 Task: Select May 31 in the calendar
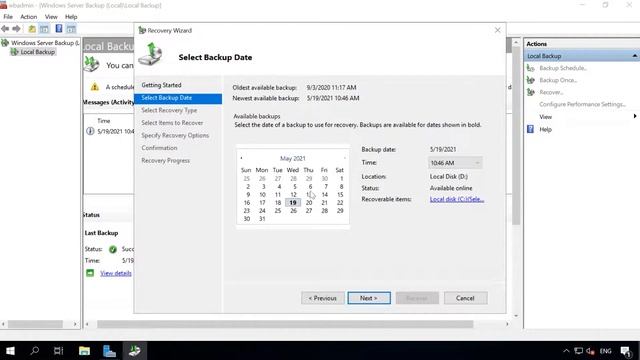(262, 219)
